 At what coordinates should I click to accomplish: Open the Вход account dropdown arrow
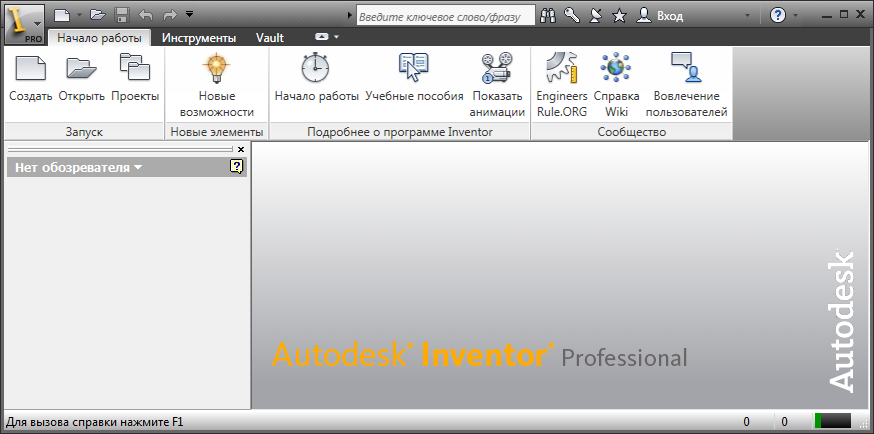(747, 16)
